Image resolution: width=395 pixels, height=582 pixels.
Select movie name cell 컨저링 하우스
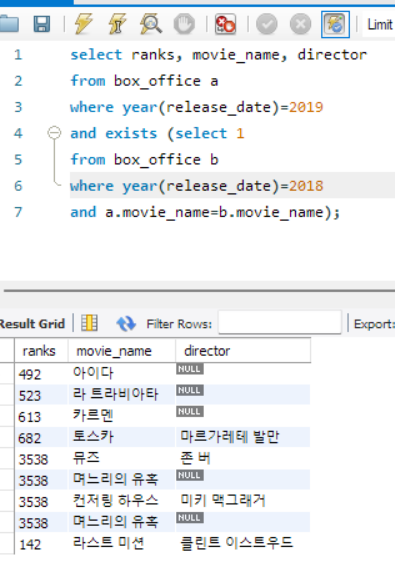122,501
